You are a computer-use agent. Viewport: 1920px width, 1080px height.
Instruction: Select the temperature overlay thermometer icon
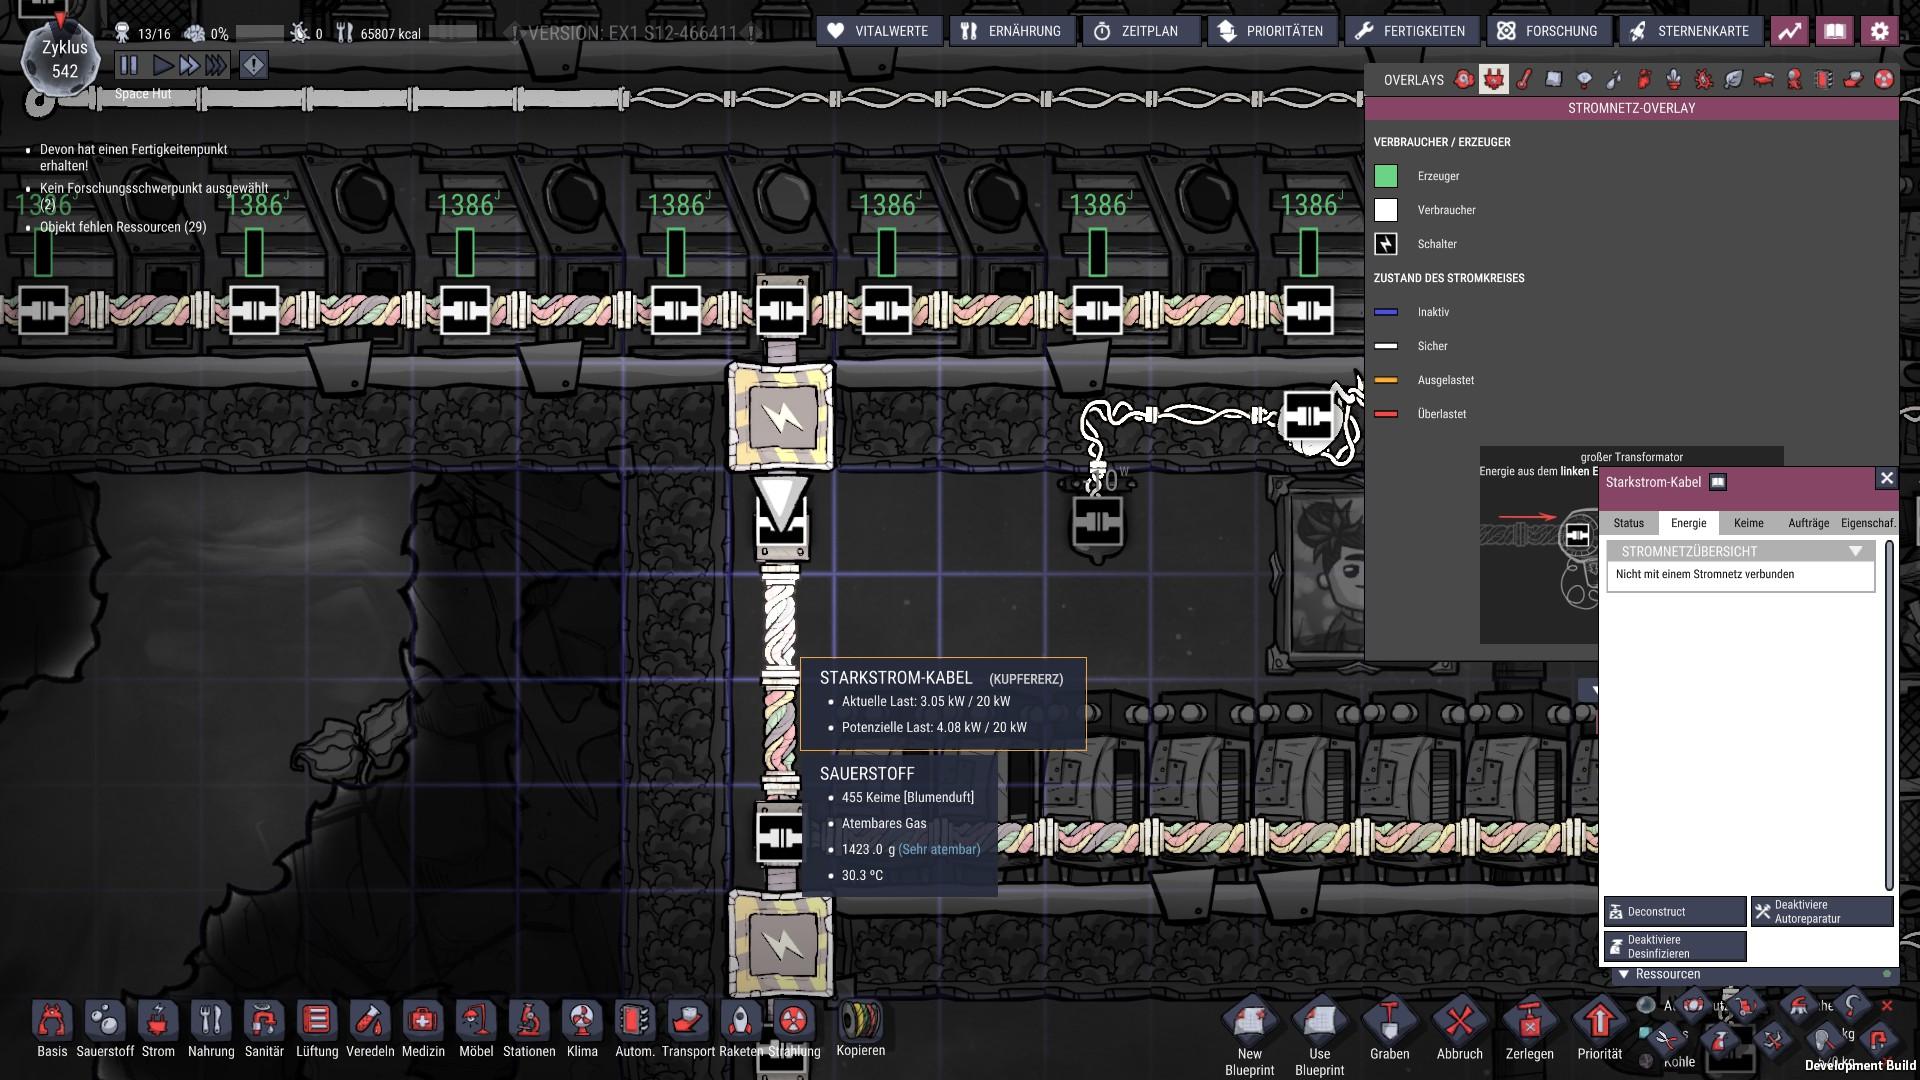click(1524, 79)
